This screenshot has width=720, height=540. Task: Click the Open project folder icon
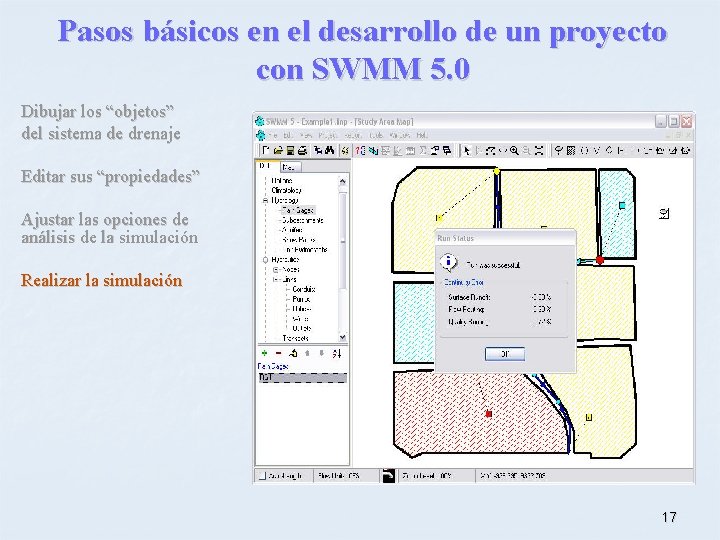click(x=278, y=151)
